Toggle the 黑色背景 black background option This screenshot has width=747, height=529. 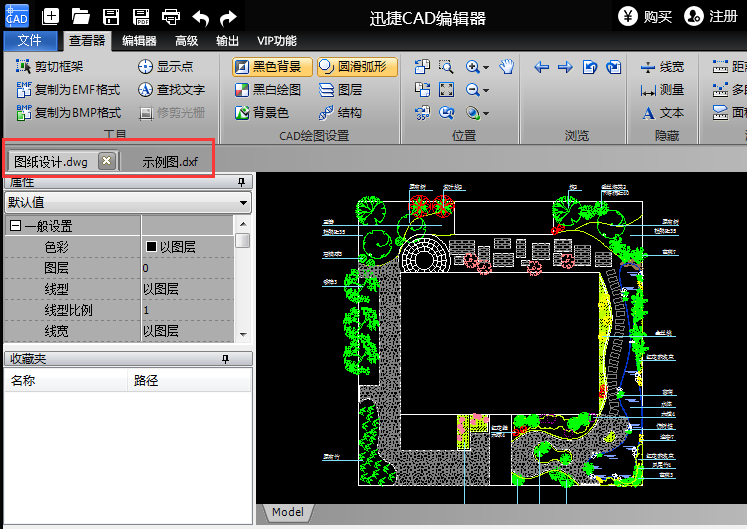tap(266, 67)
